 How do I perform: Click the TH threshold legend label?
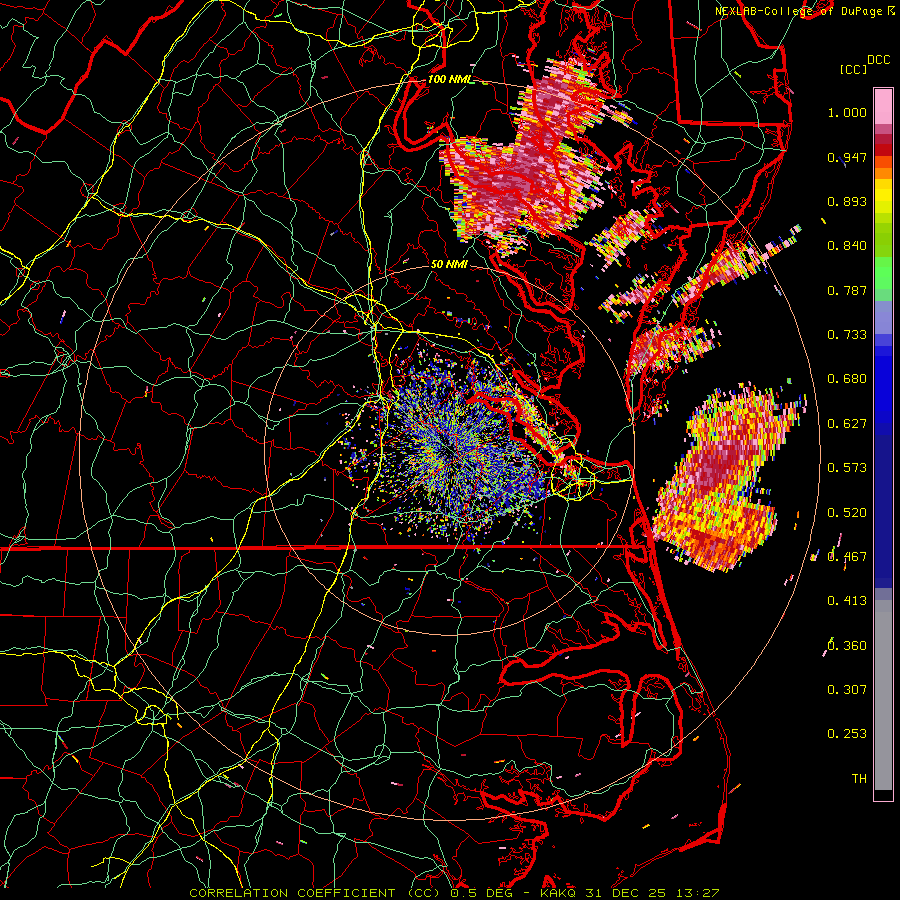[859, 779]
